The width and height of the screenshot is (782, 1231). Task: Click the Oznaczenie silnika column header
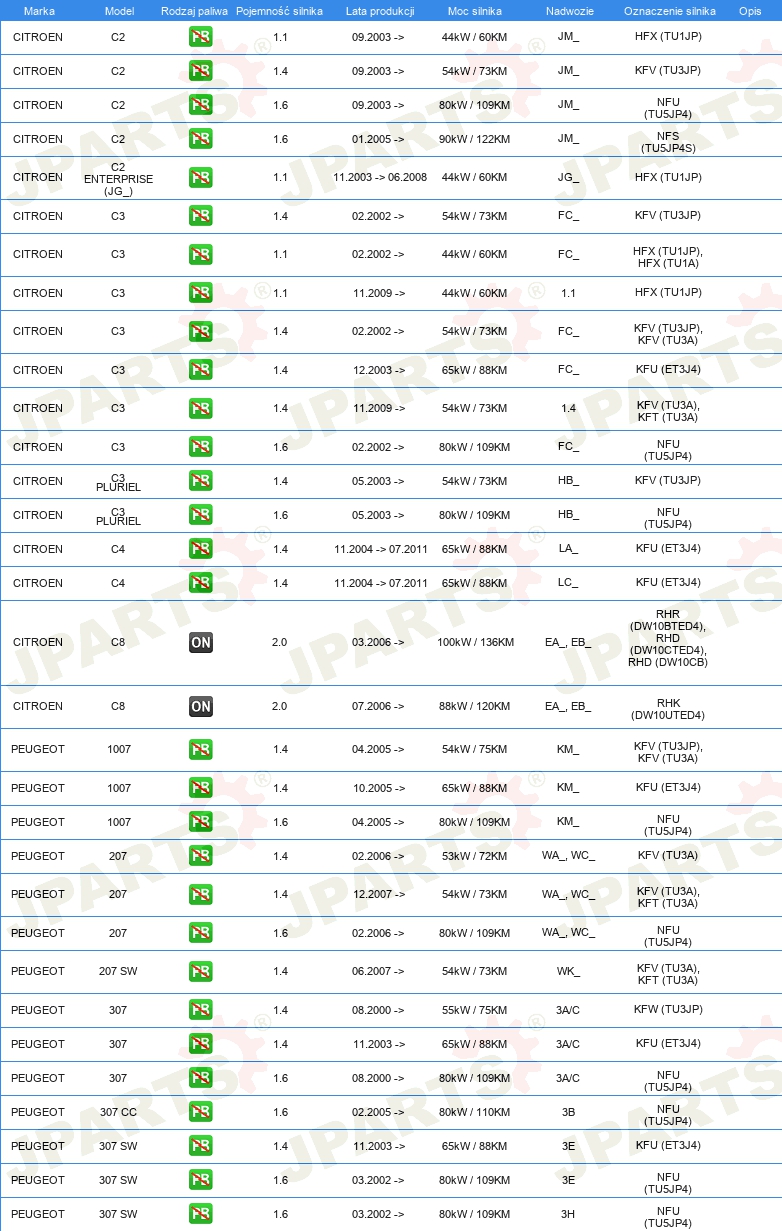click(669, 10)
